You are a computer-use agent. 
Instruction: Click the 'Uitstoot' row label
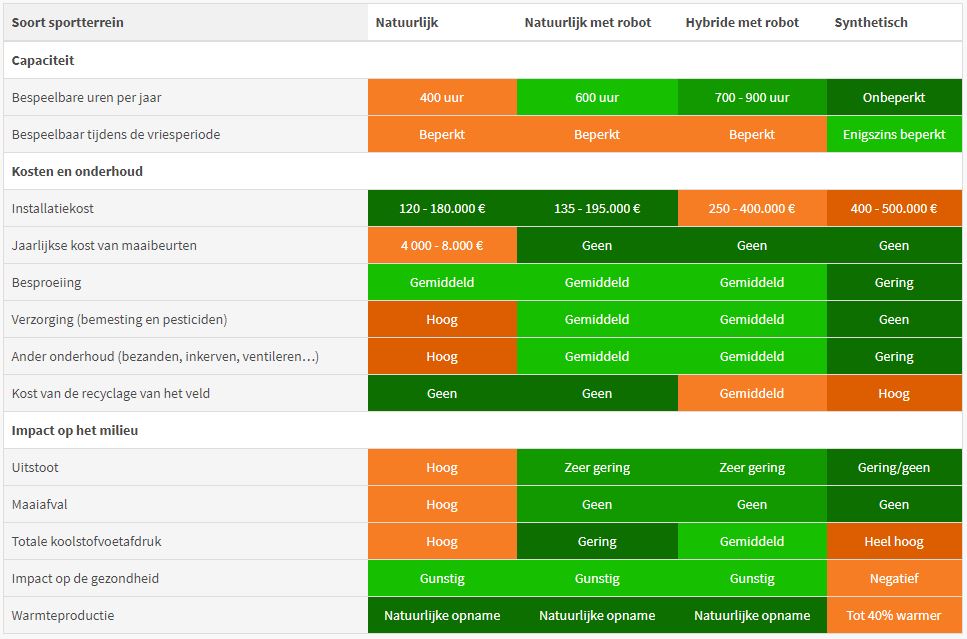(186, 468)
